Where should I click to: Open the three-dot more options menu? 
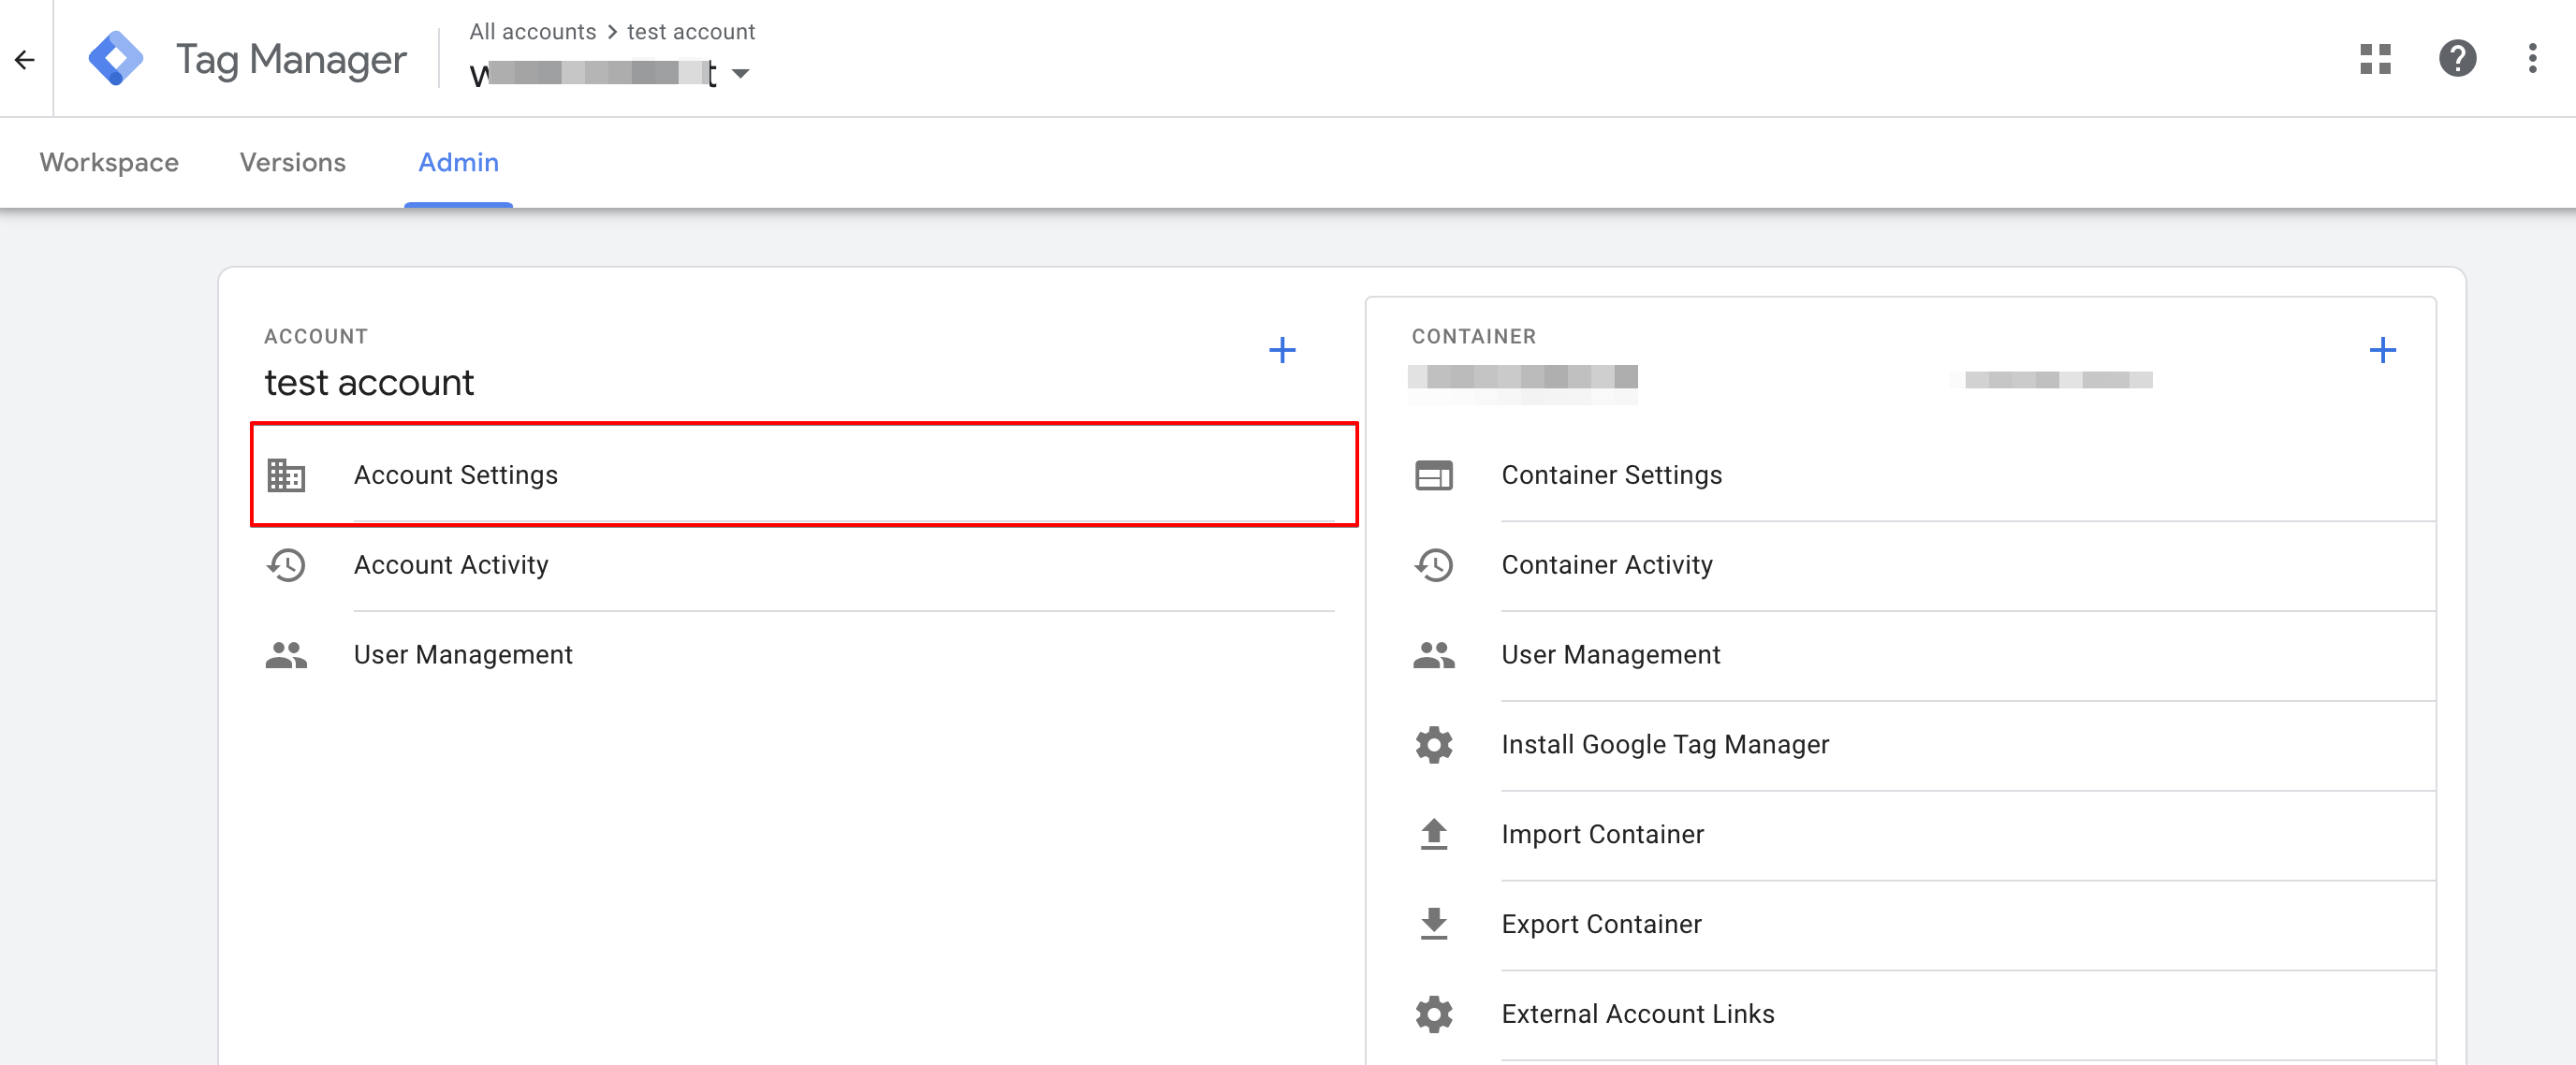click(2532, 59)
